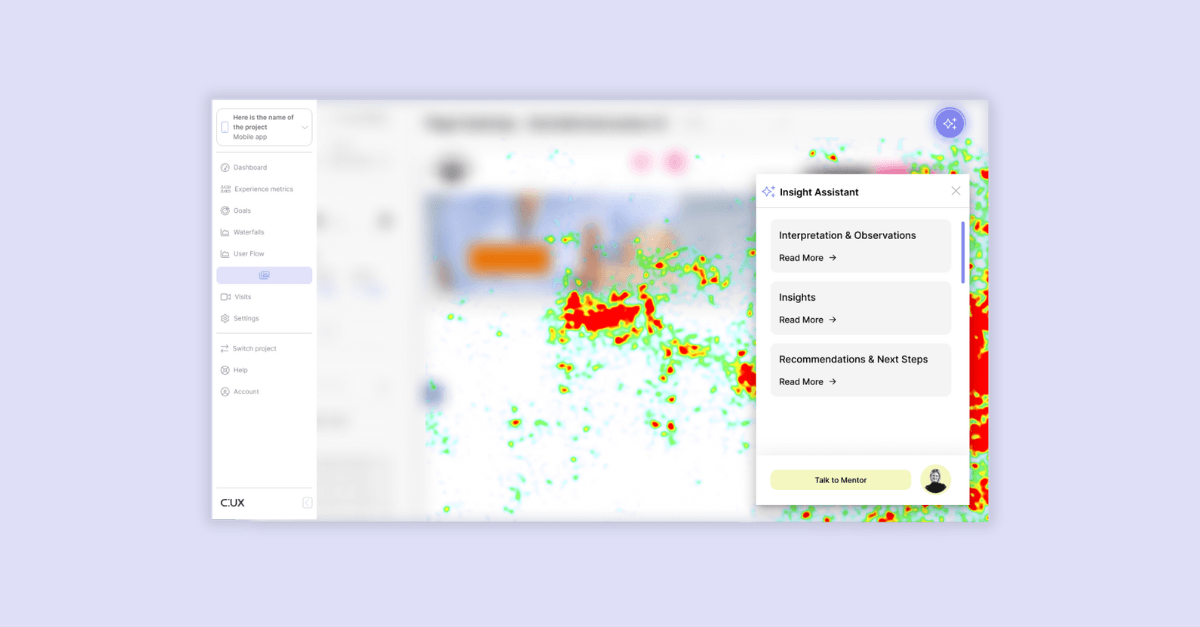The height and width of the screenshot is (627, 1200).
Task: Open the Account section
Action: point(241,391)
